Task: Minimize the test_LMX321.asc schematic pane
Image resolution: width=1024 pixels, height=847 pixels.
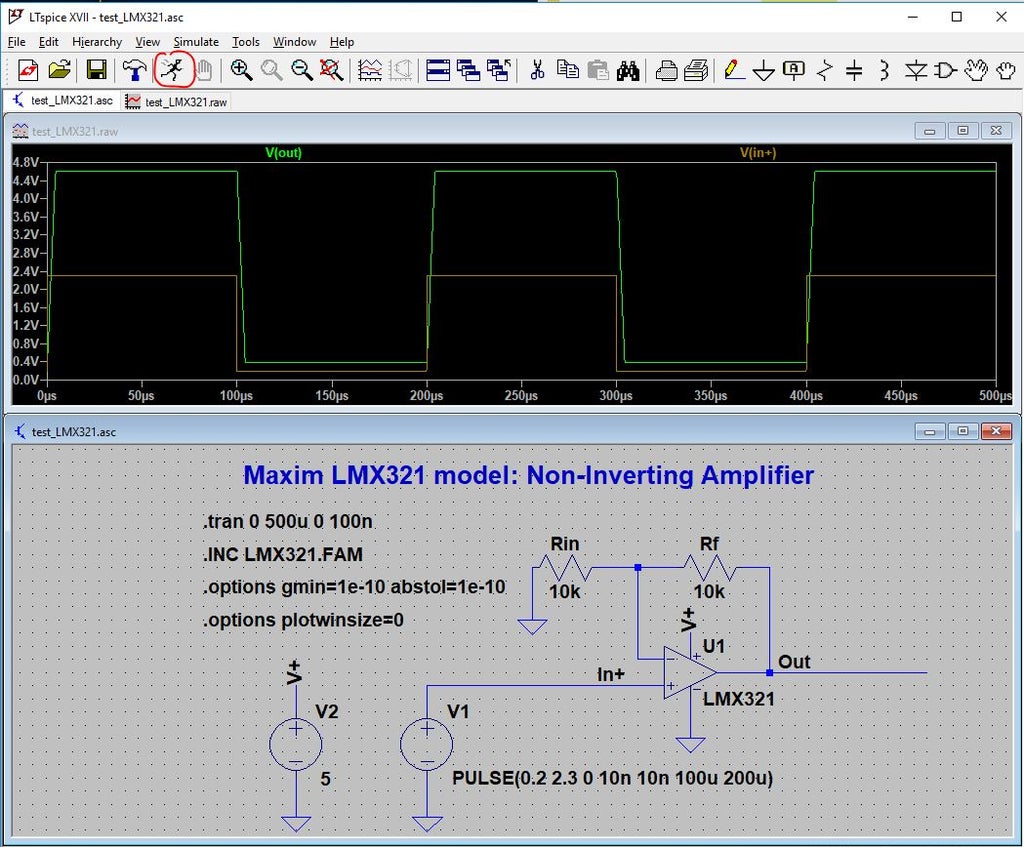Action: pyautogui.click(x=930, y=431)
